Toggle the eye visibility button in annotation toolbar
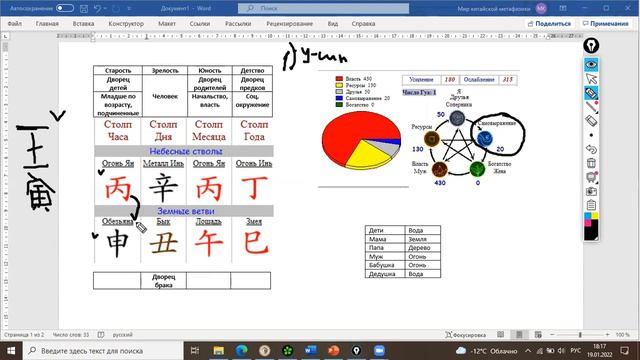 tap(591, 64)
